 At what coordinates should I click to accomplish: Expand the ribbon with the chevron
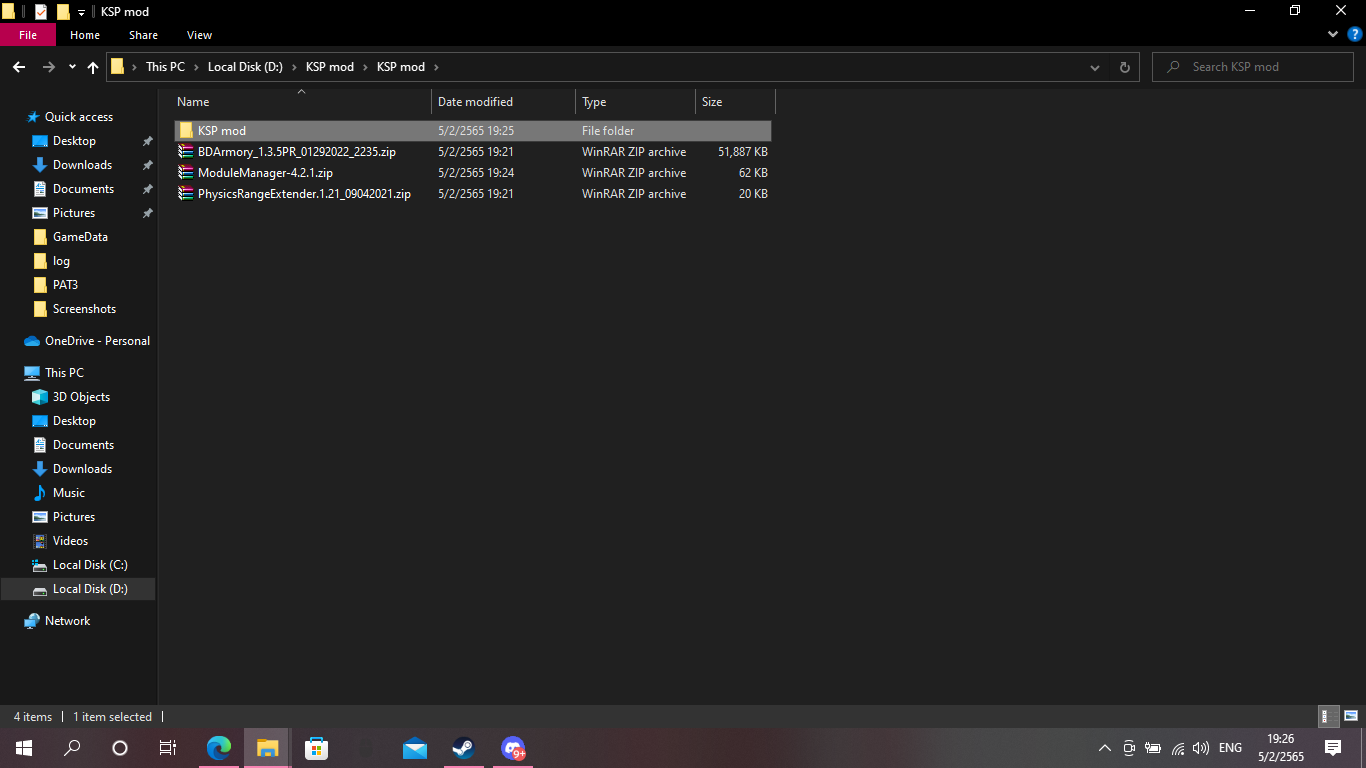coord(1333,34)
